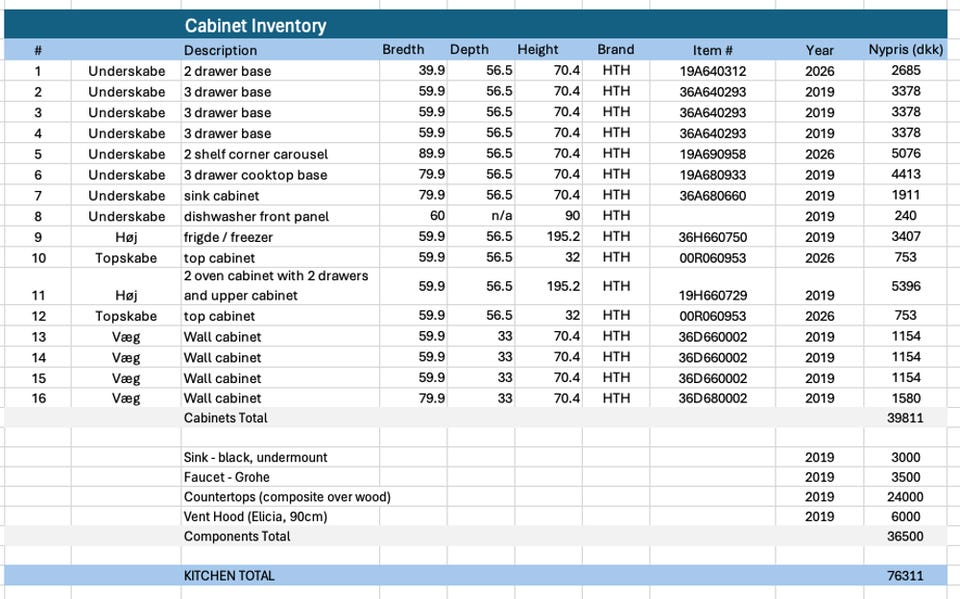Screen dimensions: 960x599
Task: Click the "Brand" column header
Action: tap(615, 50)
